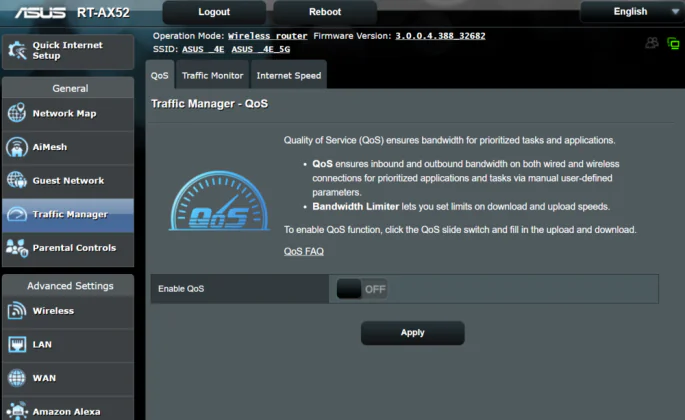The image size is (685, 420).
Task: Switch to the QoS tab
Action: tap(159, 75)
